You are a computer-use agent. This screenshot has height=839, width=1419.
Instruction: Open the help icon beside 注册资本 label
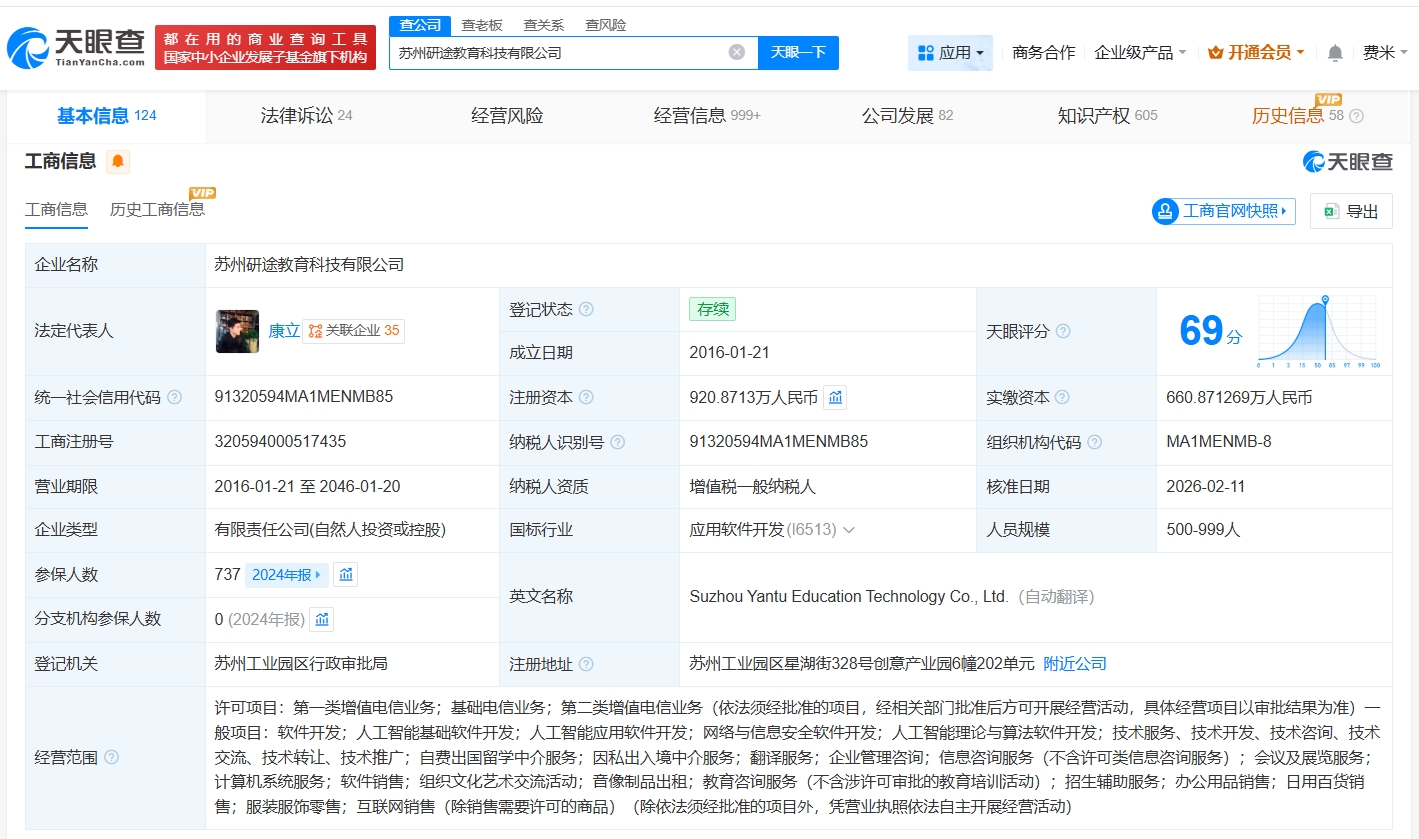[586, 397]
